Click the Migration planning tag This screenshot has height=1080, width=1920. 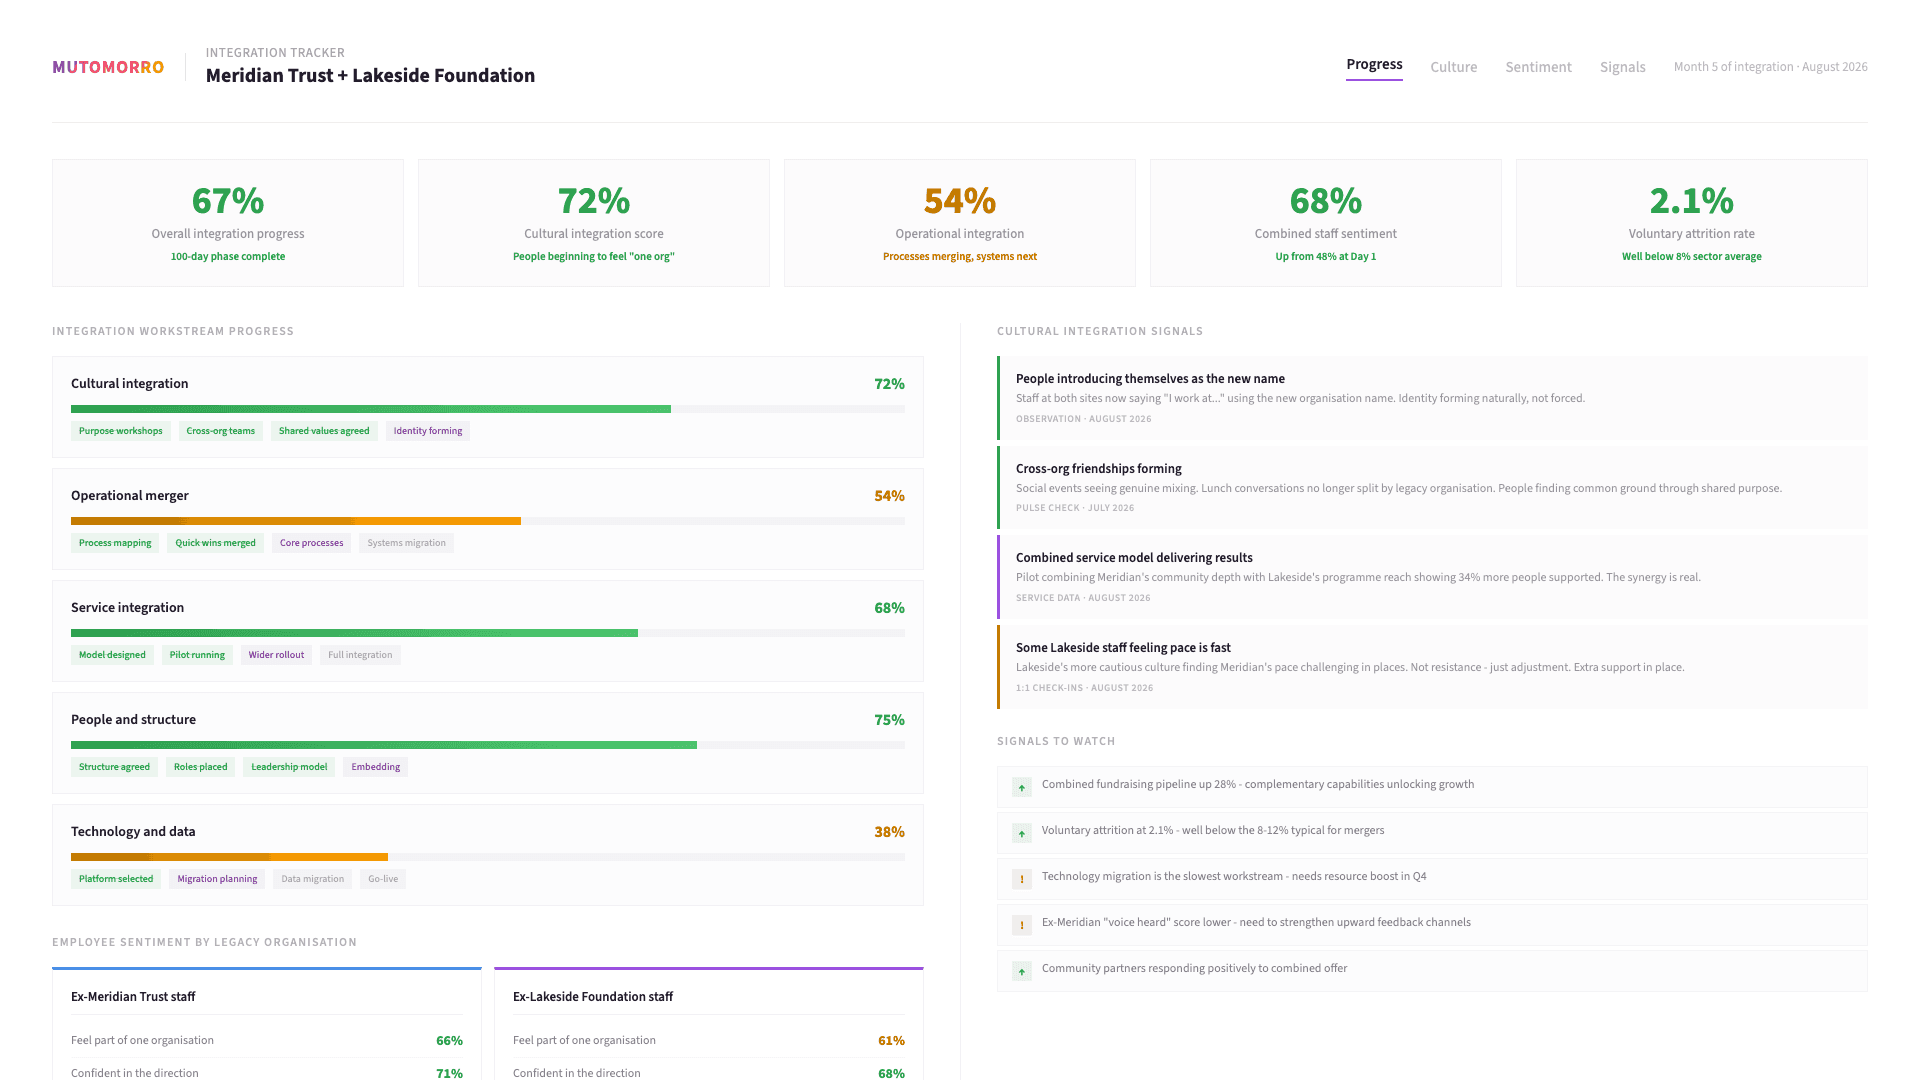(217, 879)
